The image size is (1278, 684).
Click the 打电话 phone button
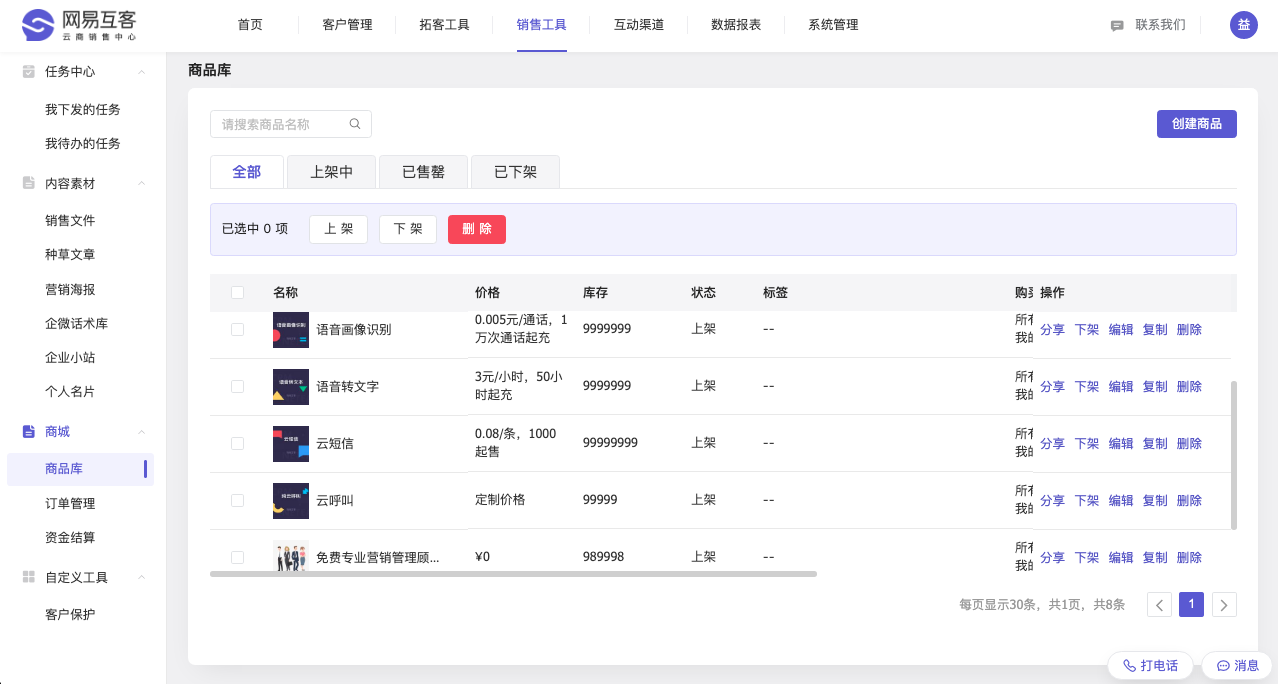1150,665
